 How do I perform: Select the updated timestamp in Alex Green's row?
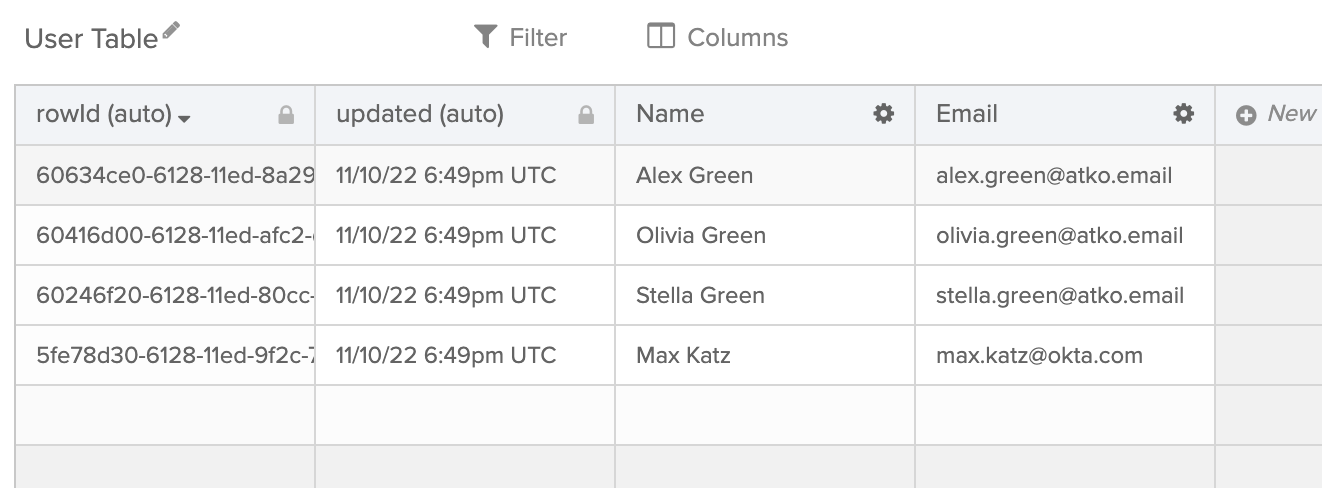coord(465,175)
